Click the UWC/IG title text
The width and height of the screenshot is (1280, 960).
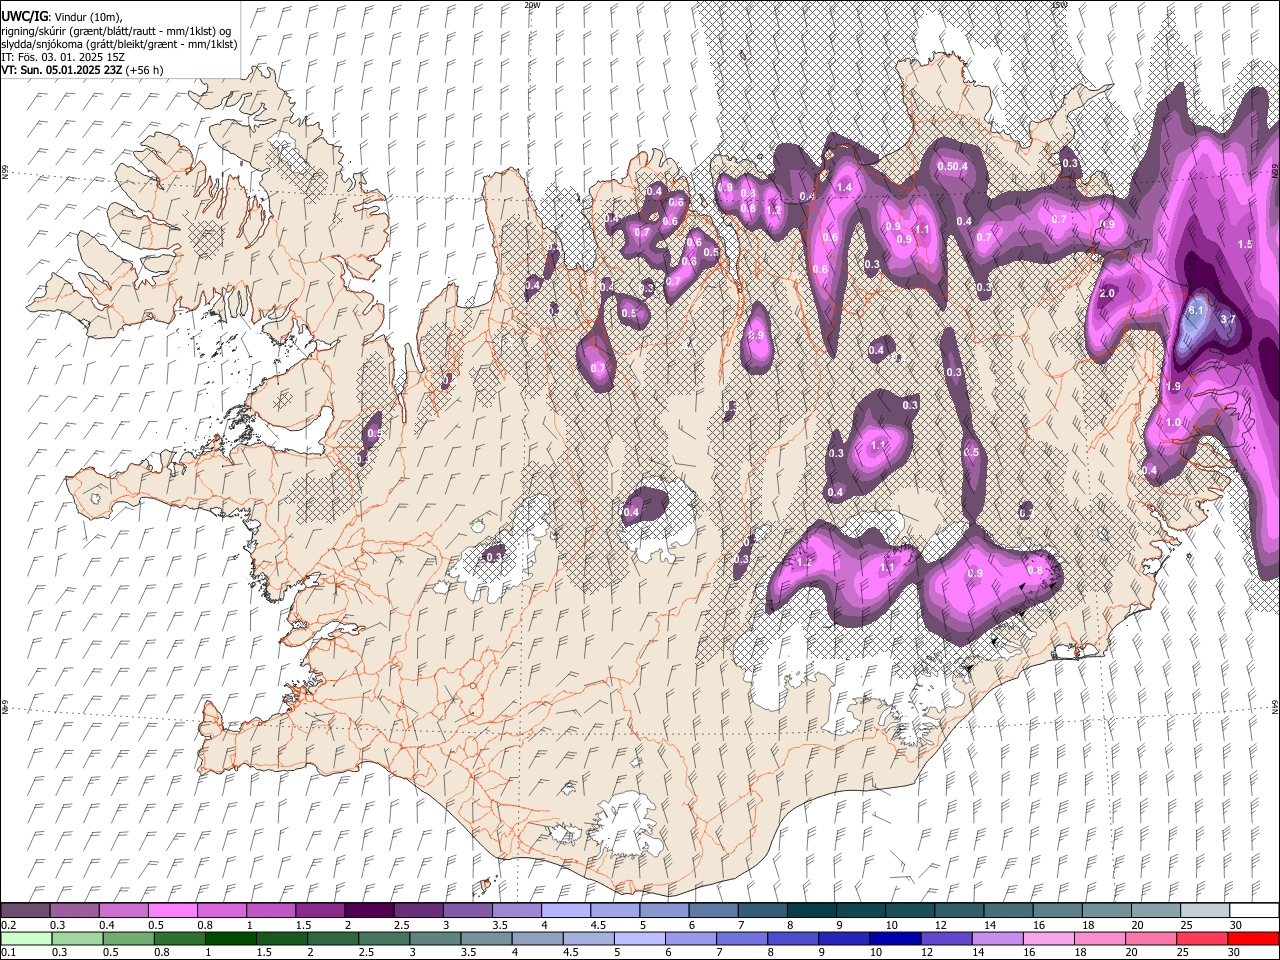(x=24, y=16)
